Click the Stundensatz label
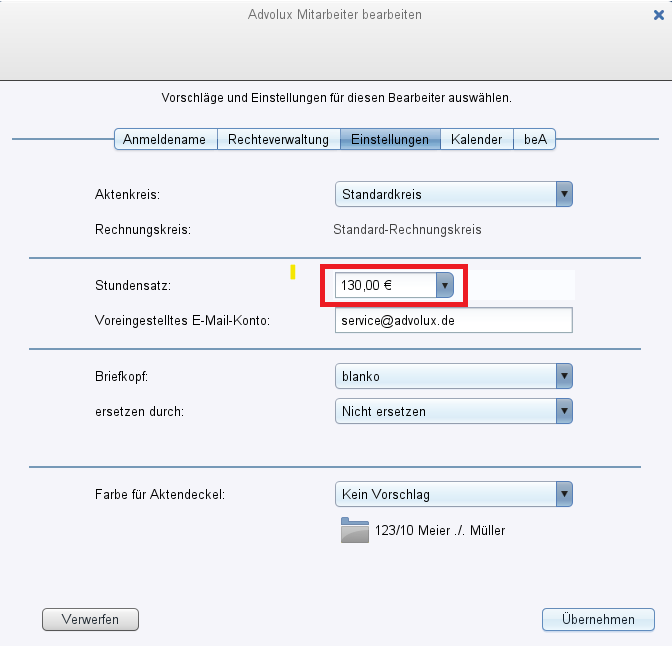This screenshot has width=672, height=646. pos(133,285)
